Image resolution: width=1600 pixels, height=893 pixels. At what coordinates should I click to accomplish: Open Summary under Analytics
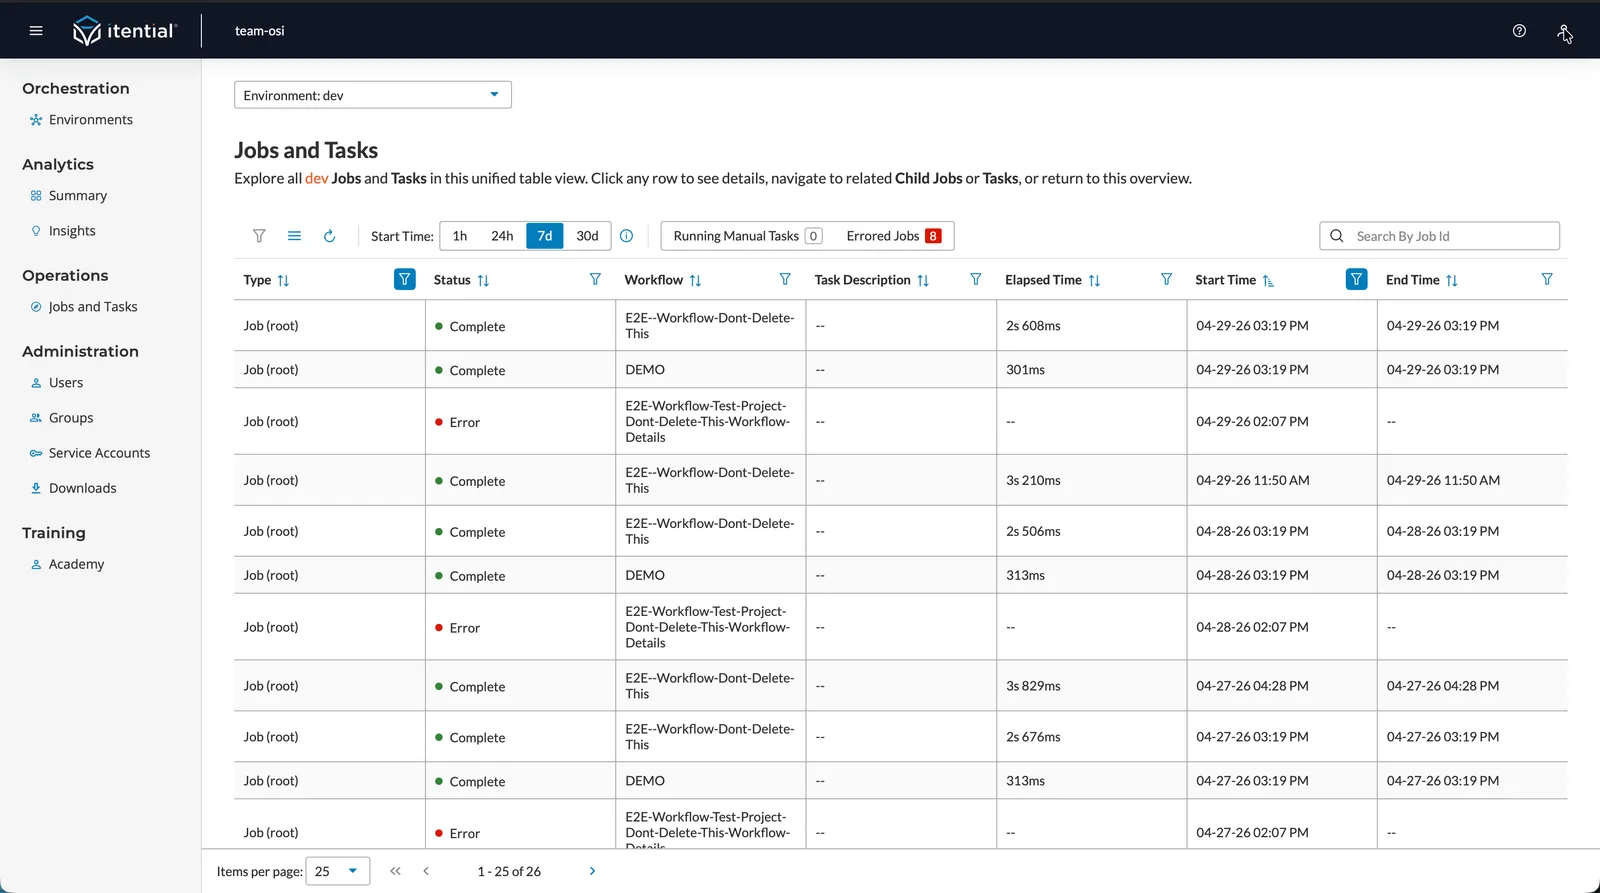(77, 196)
